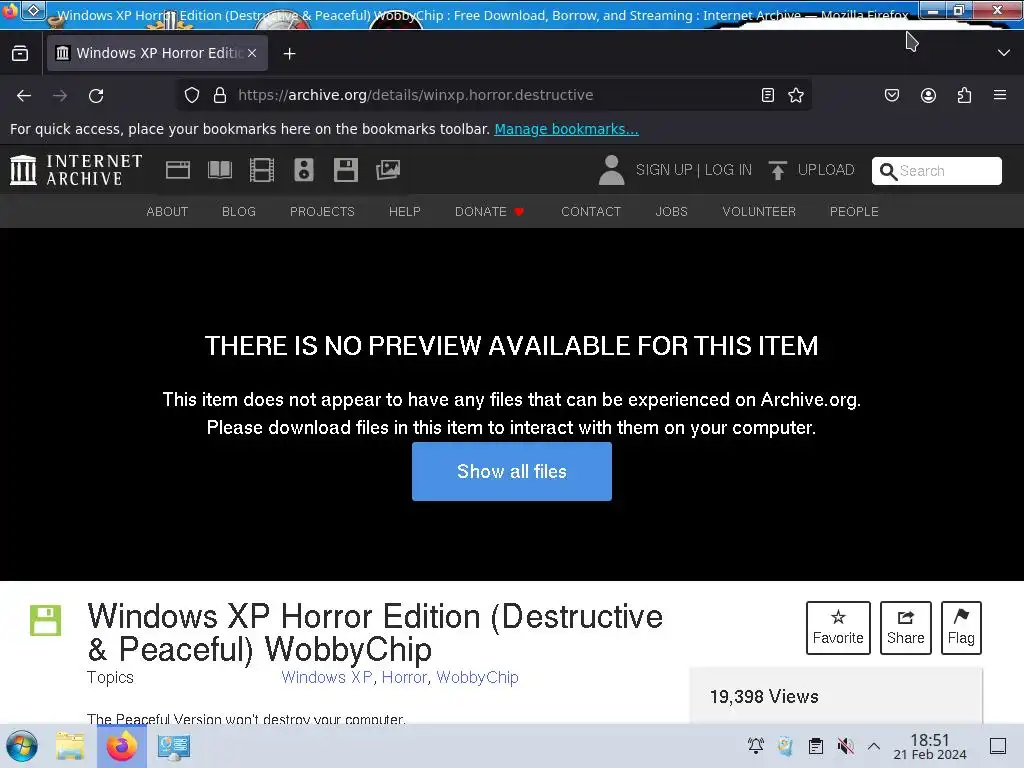Open the PEOPLE menu item

point(854,212)
